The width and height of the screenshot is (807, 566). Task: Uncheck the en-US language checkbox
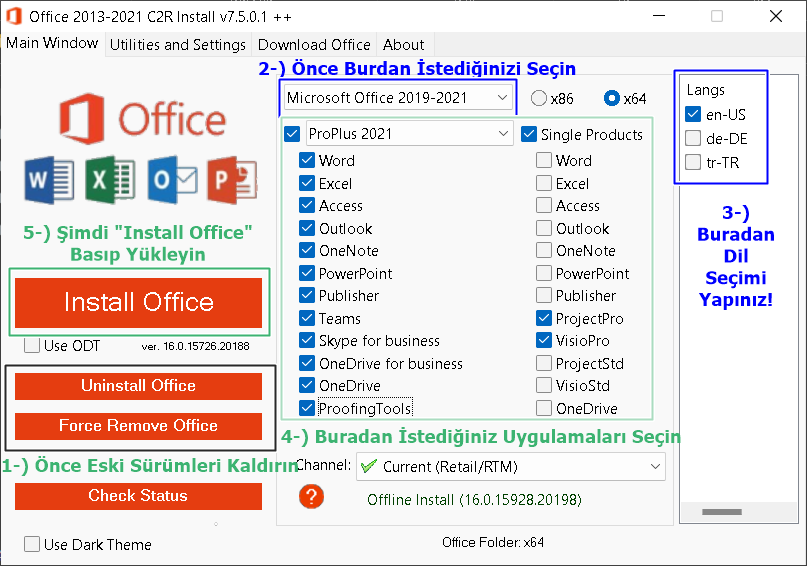click(693, 114)
